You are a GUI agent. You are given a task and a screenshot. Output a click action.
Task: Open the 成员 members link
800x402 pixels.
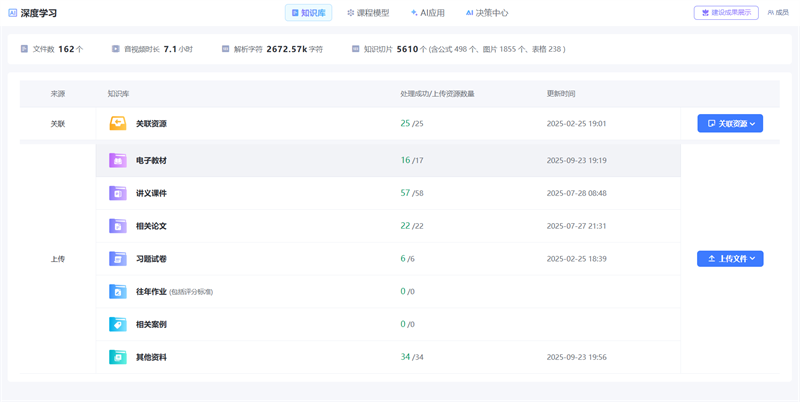coord(777,13)
